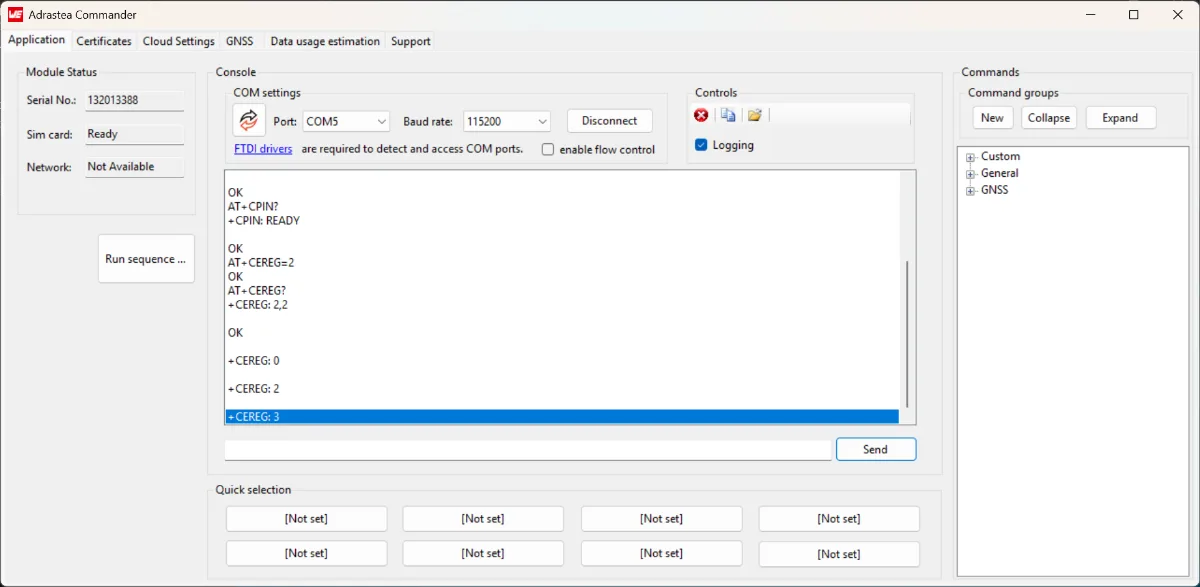Click the console vertical scrollbar
This screenshot has width=1200, height=587.
pos(907,330)
